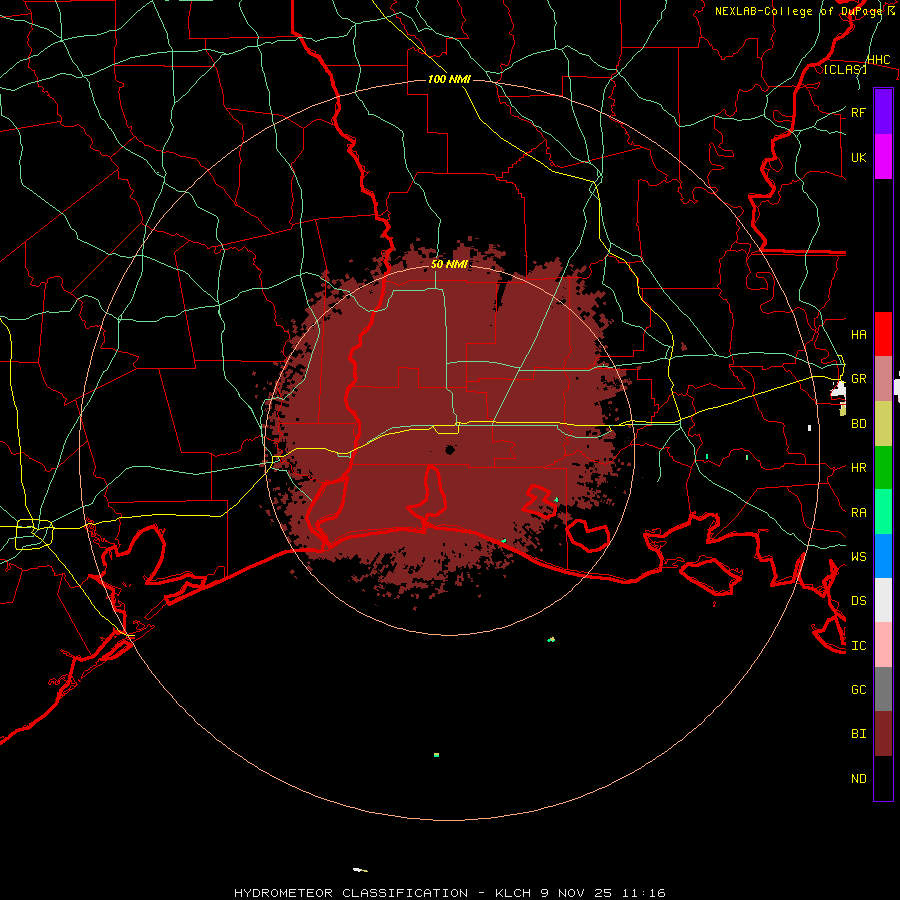Click the olive yellow BD legend swatch

pos(883,424)
